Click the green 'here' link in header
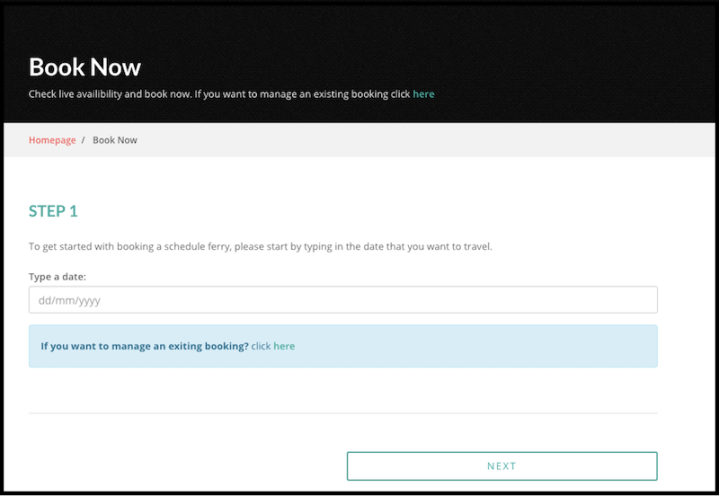 pos(423,94)
